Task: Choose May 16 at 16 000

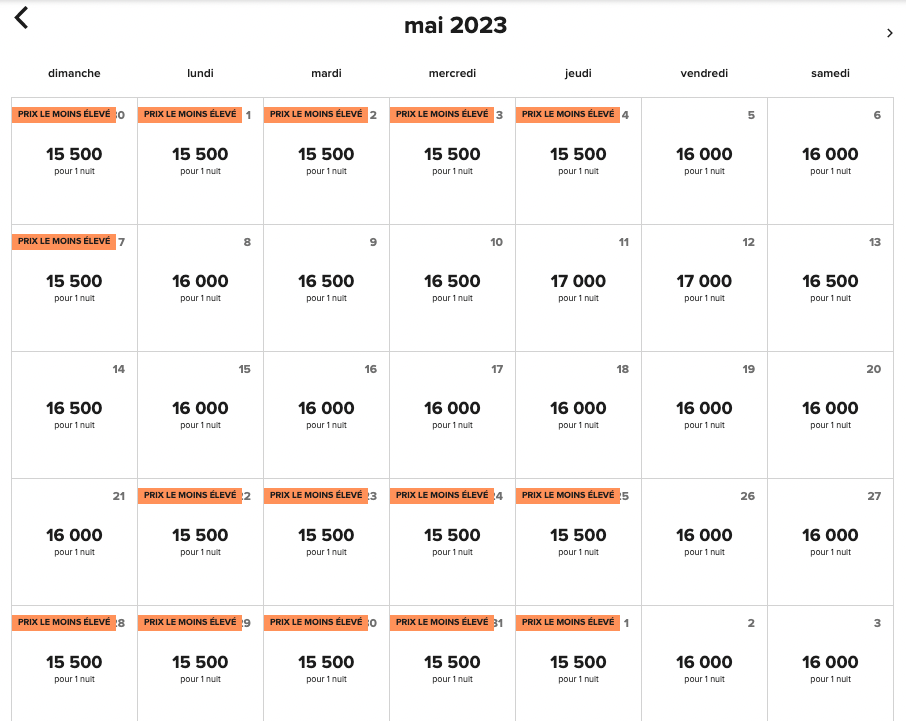Action: pos(326,414)
